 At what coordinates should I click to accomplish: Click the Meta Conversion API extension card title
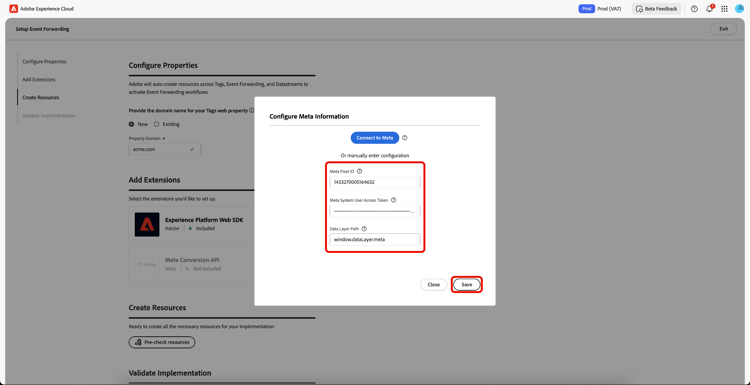(192, 260)
